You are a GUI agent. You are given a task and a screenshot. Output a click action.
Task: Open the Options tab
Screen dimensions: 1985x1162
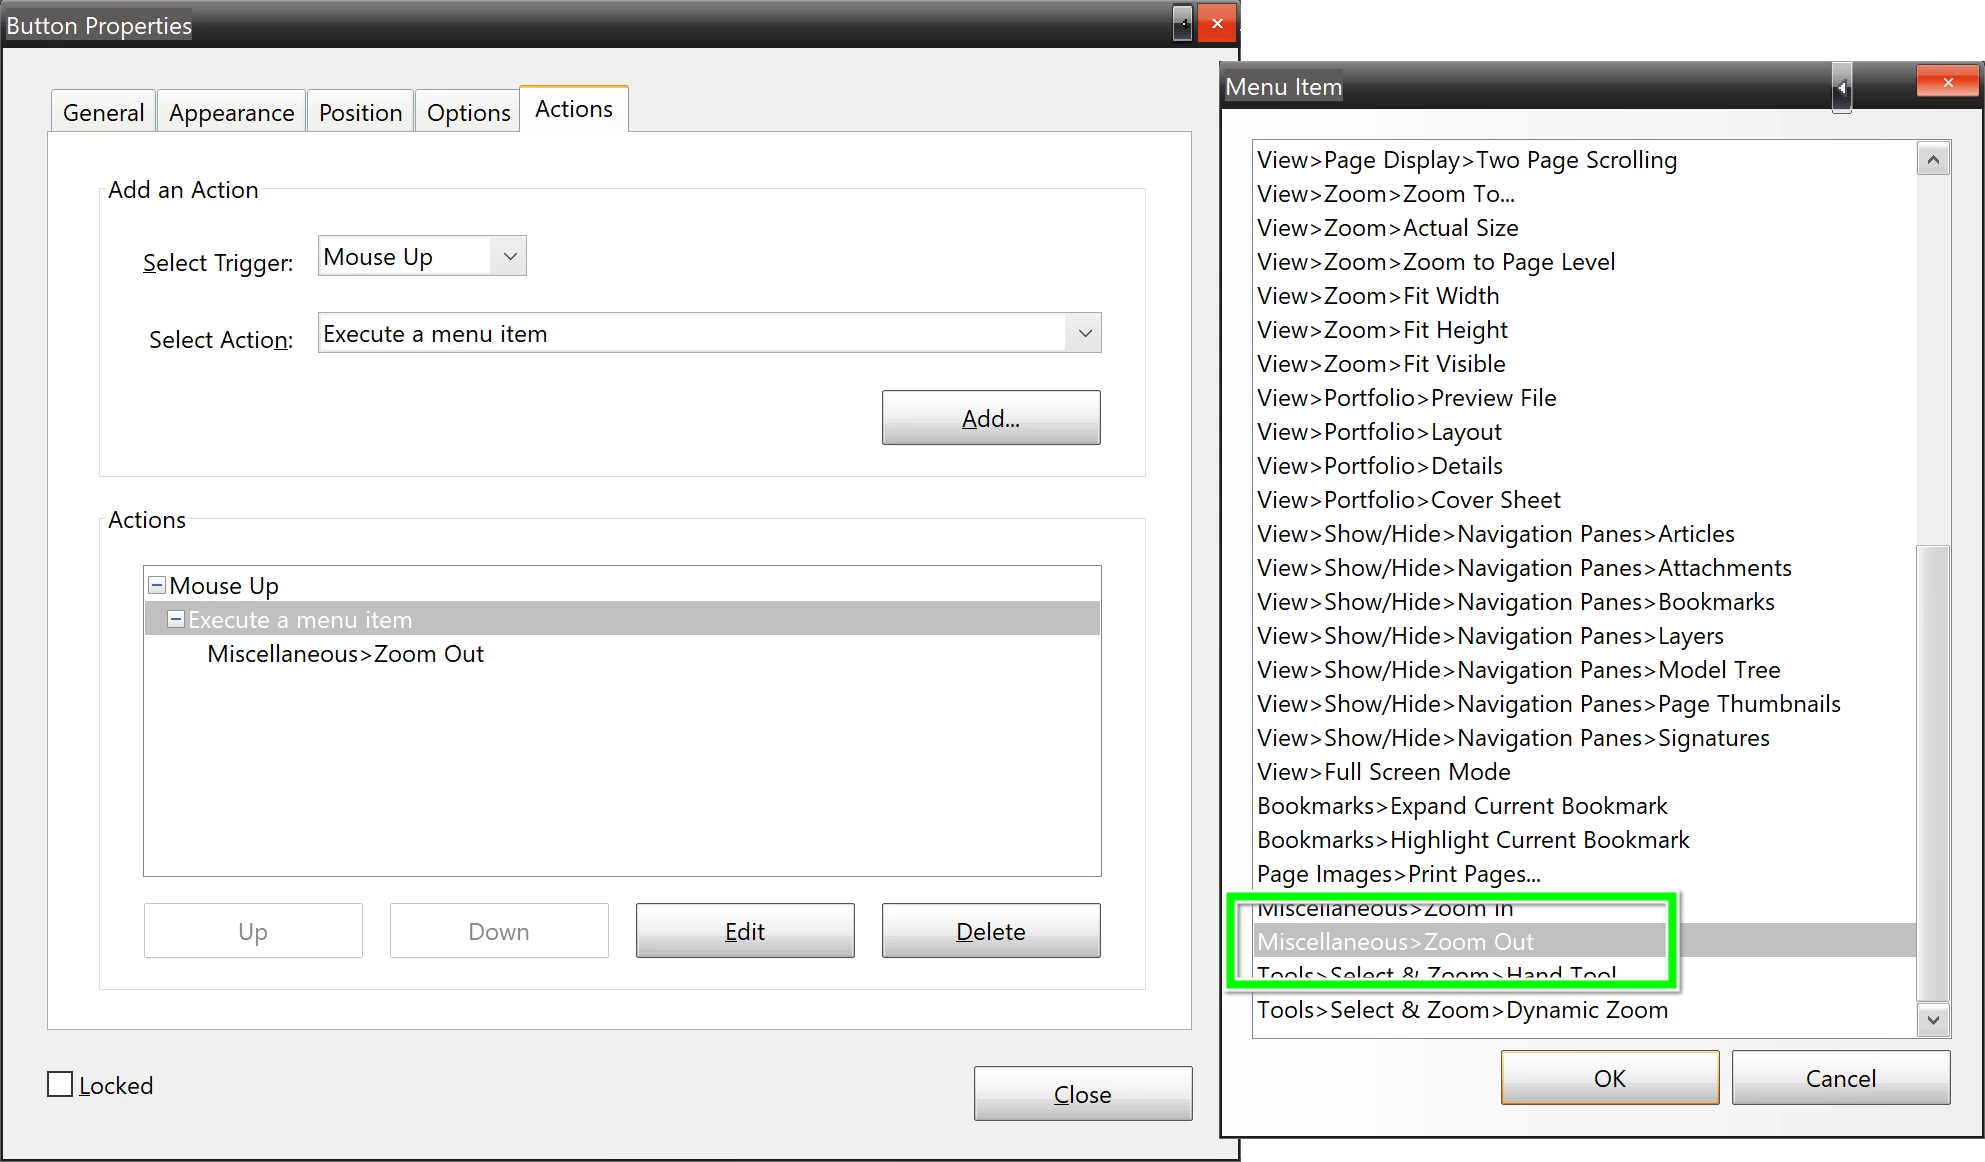point(468,113)
